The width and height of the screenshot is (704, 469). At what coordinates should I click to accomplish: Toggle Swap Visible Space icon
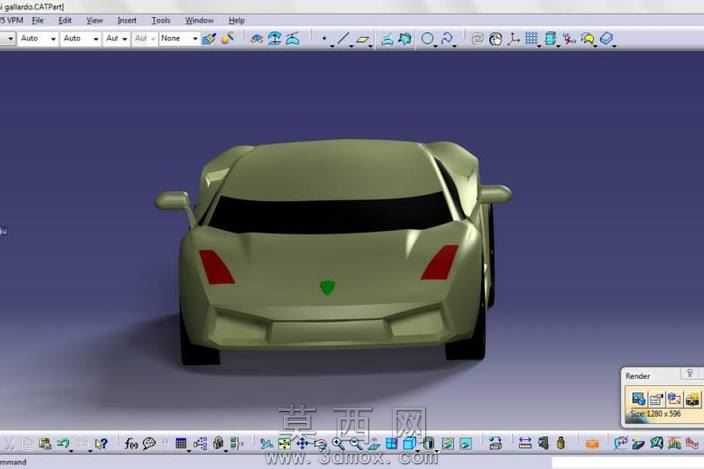465,443
